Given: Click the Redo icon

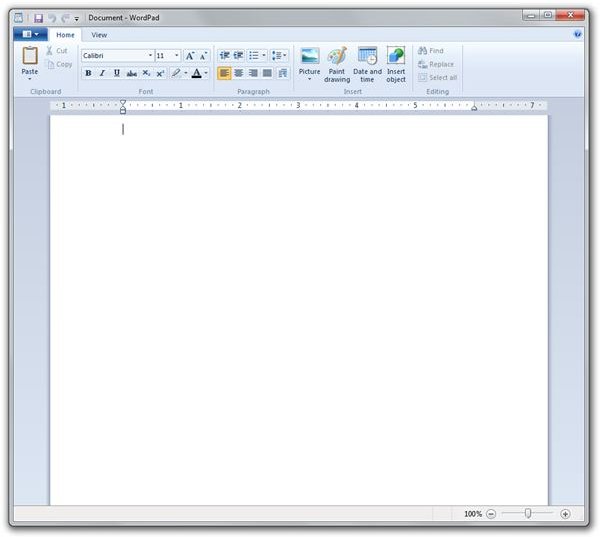Looking at the screenshot, I should point(65,18).
